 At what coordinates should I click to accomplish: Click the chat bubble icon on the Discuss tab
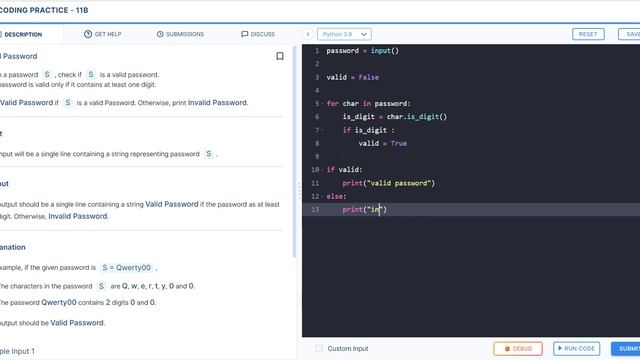click(244, 34)
